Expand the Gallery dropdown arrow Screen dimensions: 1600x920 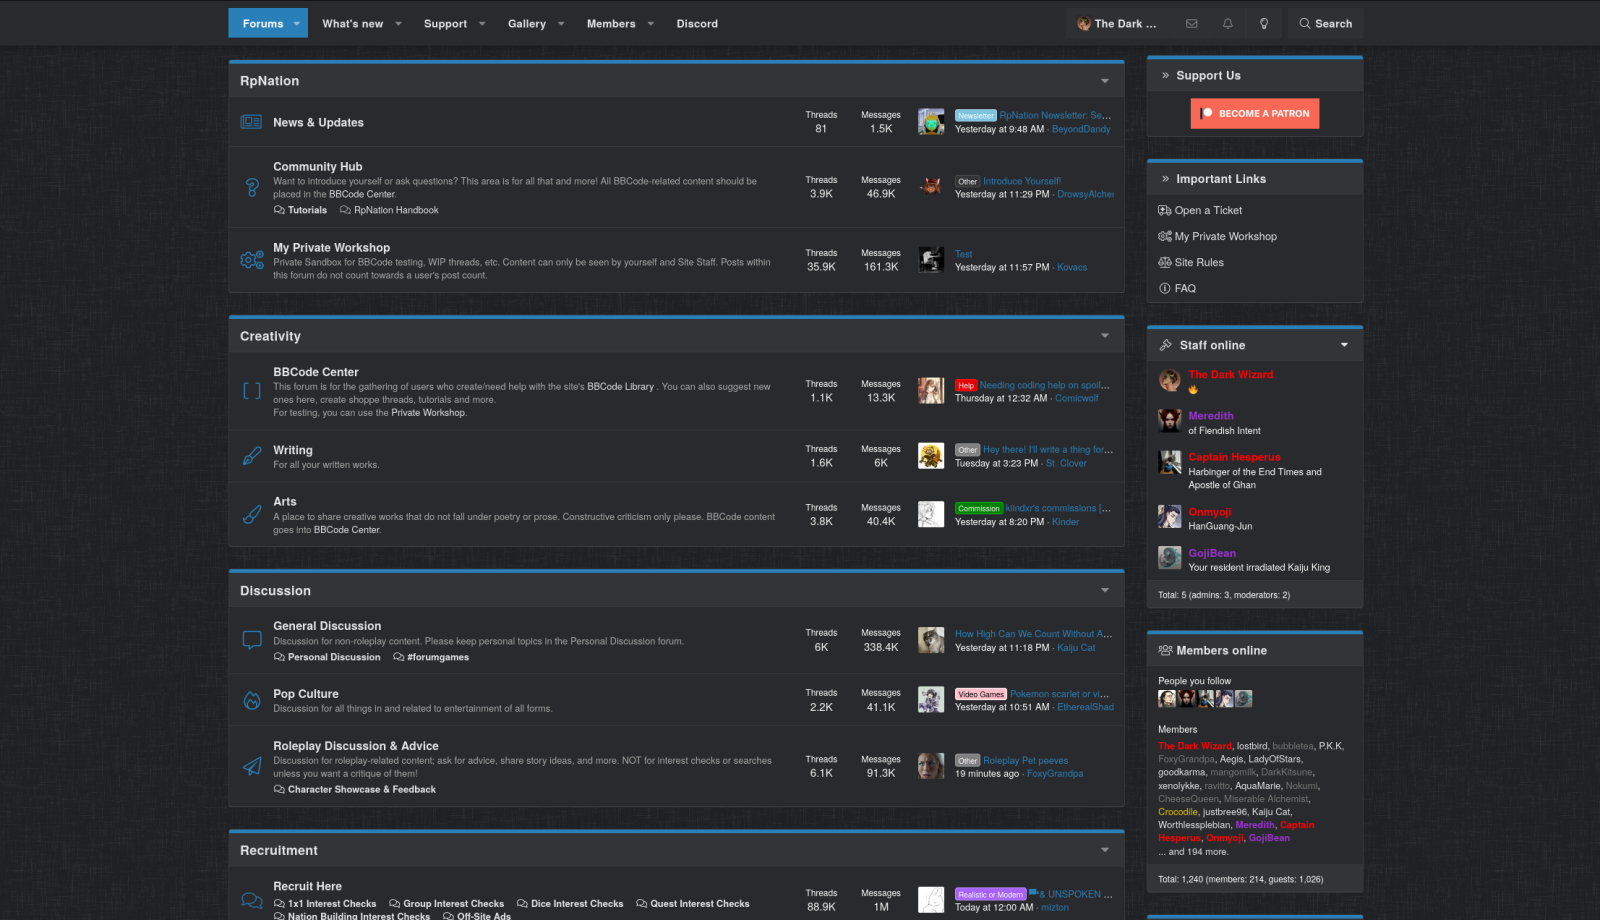click(x=561, y=23)
